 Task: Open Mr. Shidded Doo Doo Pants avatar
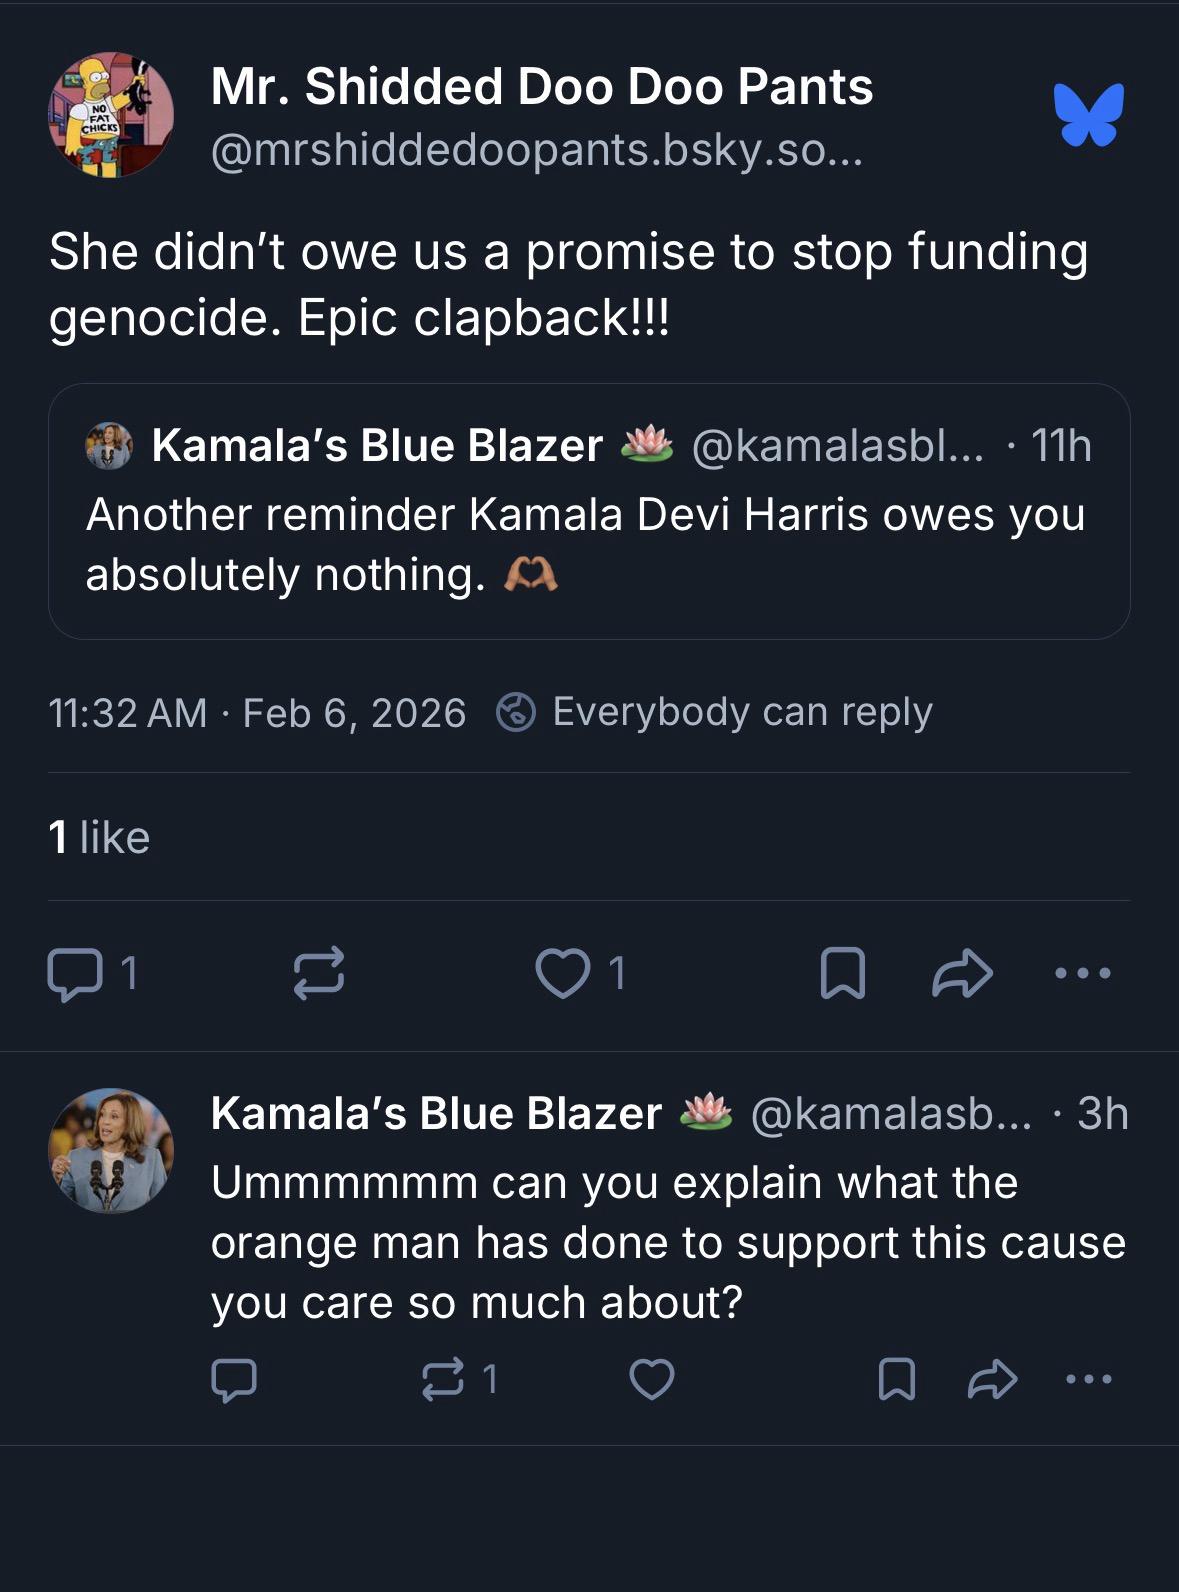click(111, 115)
